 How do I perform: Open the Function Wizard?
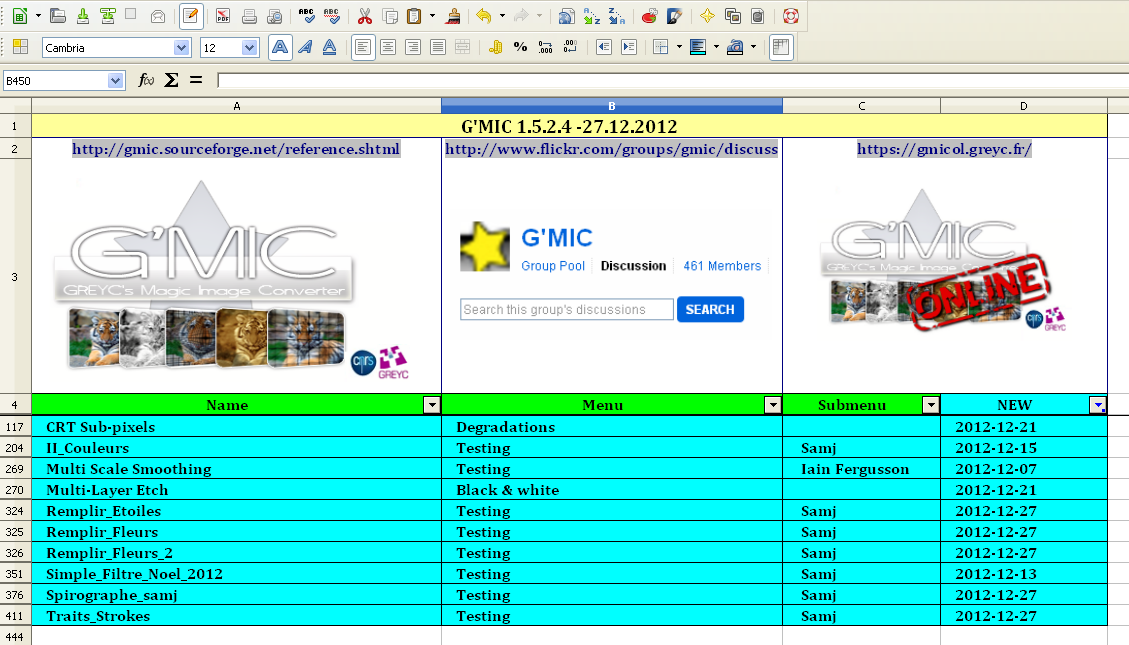pyautogui.click(x=146, y=80)
